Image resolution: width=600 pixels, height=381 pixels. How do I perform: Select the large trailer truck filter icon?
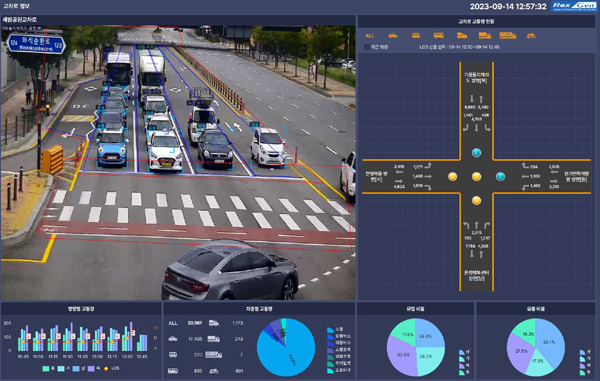tap(508, 36)
